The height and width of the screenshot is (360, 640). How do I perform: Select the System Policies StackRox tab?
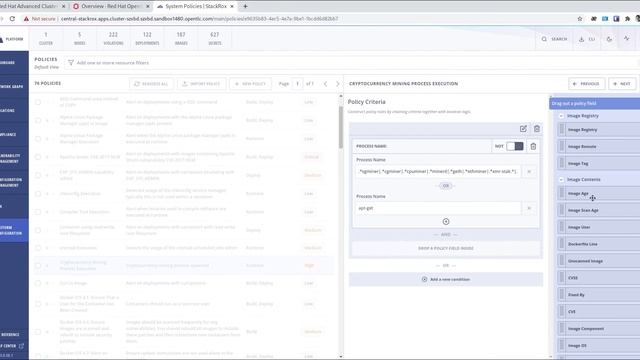tap(195, 7)
